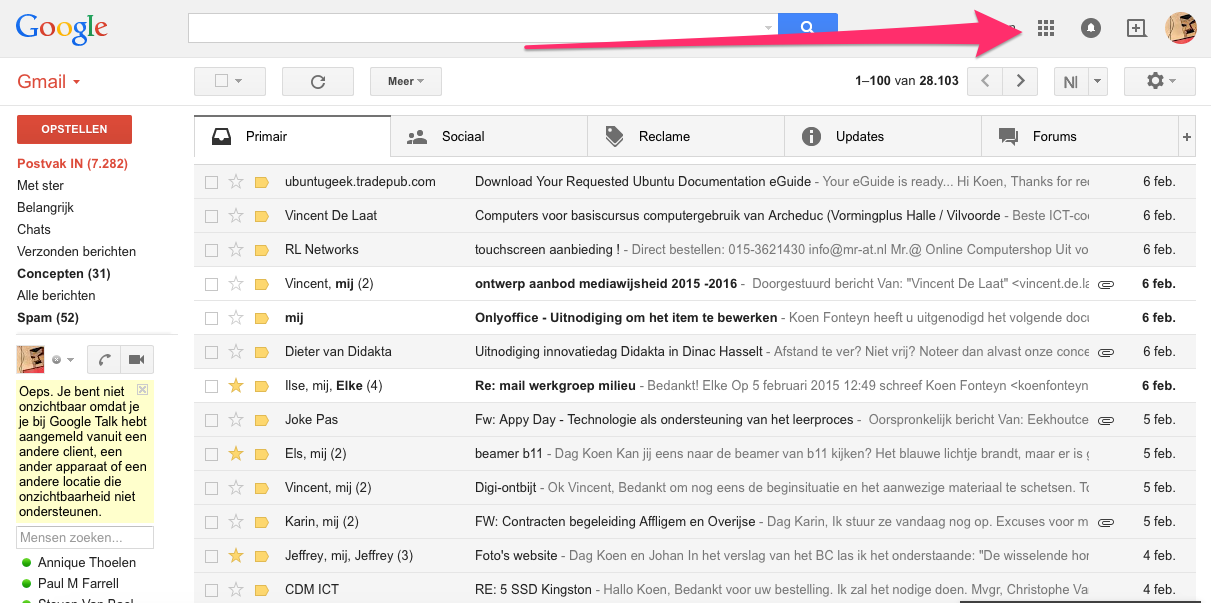Open the Belangrijk label

tap(45, 207)
